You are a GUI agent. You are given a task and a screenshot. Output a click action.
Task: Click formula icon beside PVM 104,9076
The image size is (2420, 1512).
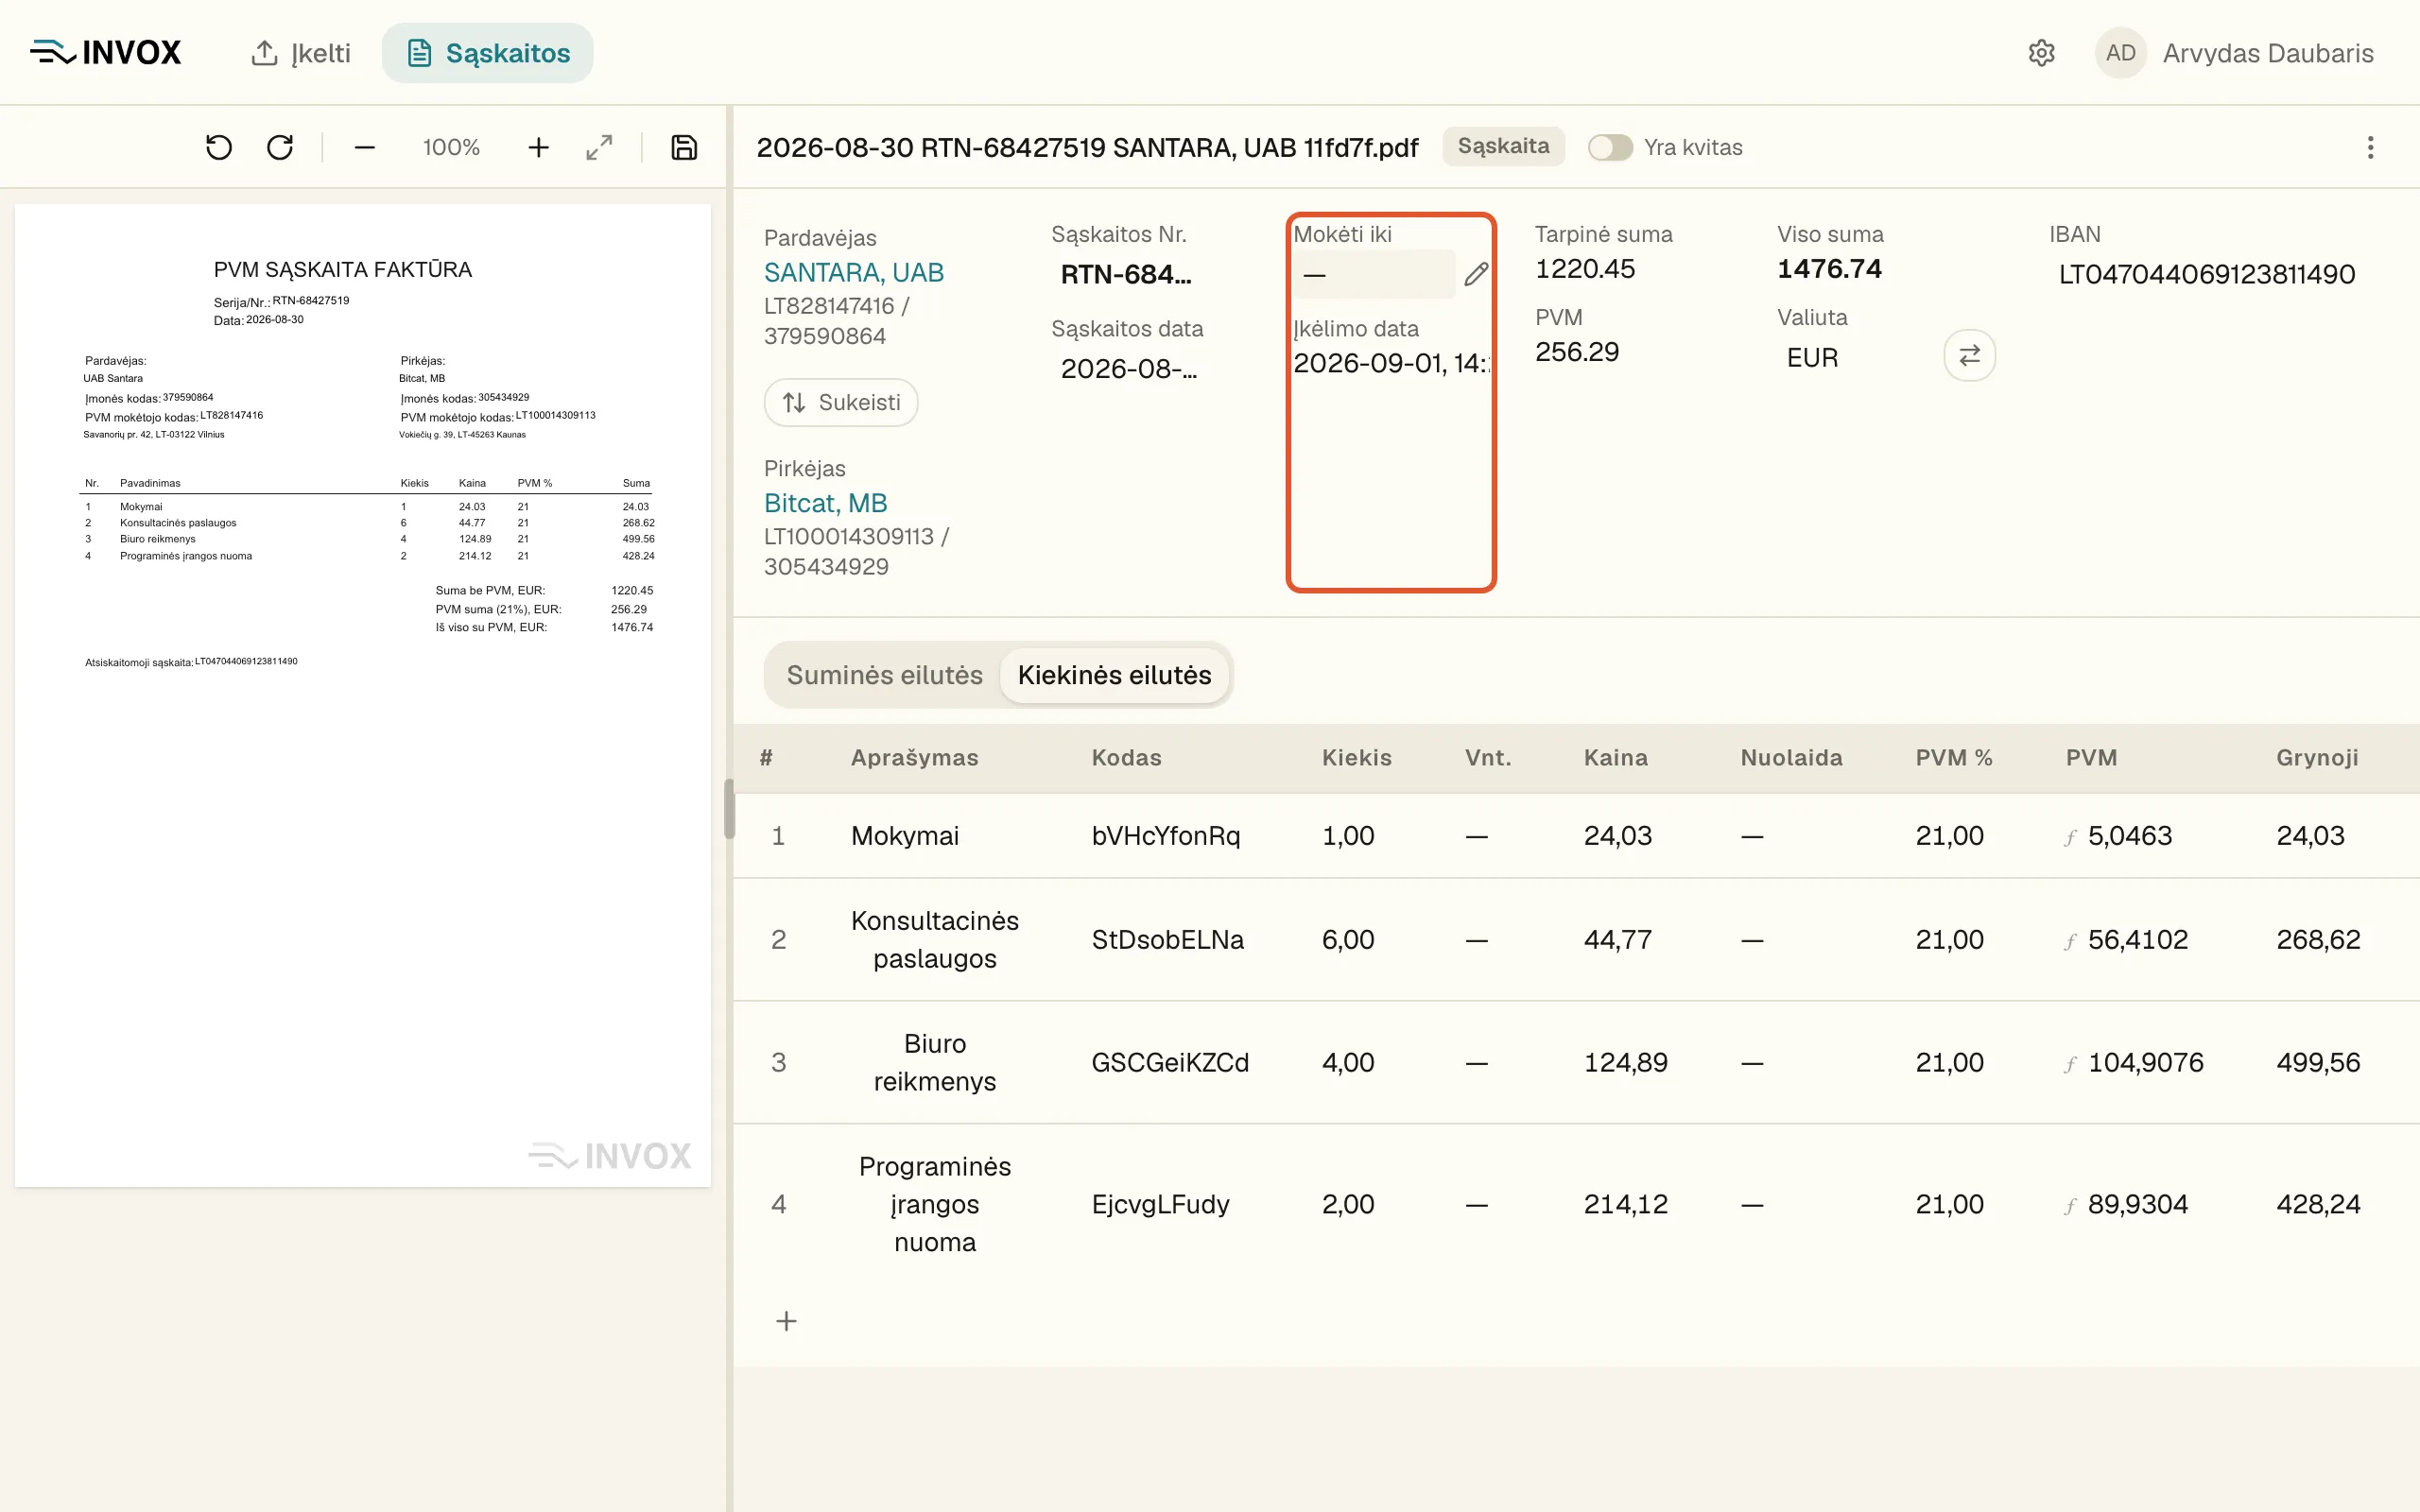pyautogui.click(x=2071, y=1065)
